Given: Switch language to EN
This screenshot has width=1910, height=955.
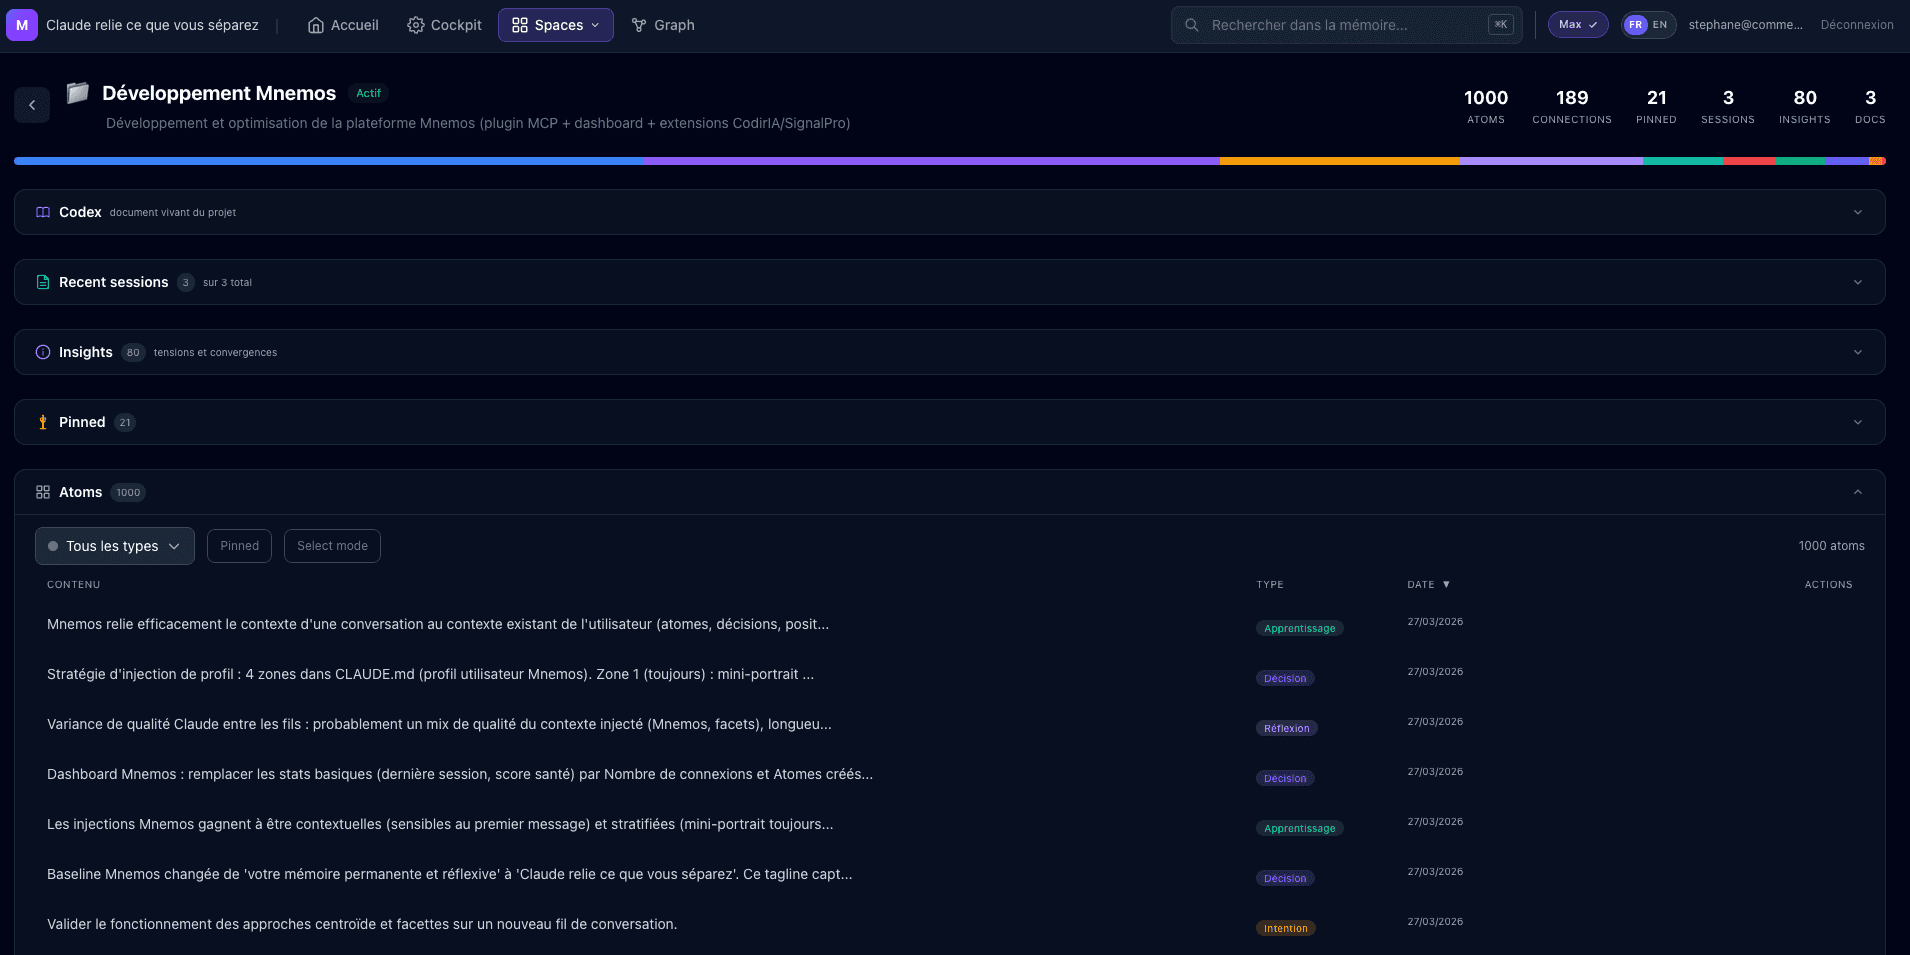Looking at the screenshot, I should [1660, 25].
